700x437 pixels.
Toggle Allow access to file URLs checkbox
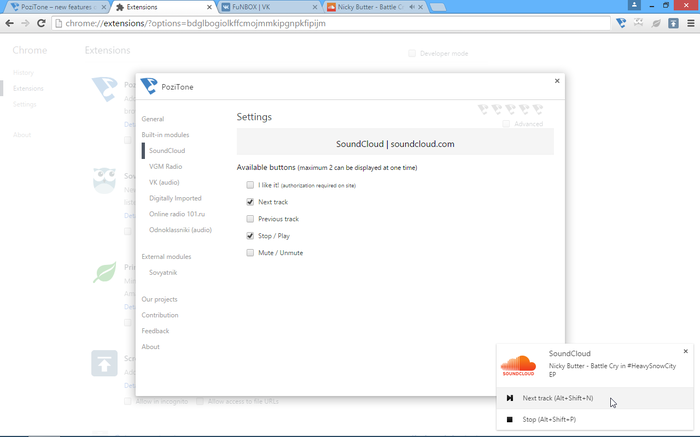tap(200, 401)
